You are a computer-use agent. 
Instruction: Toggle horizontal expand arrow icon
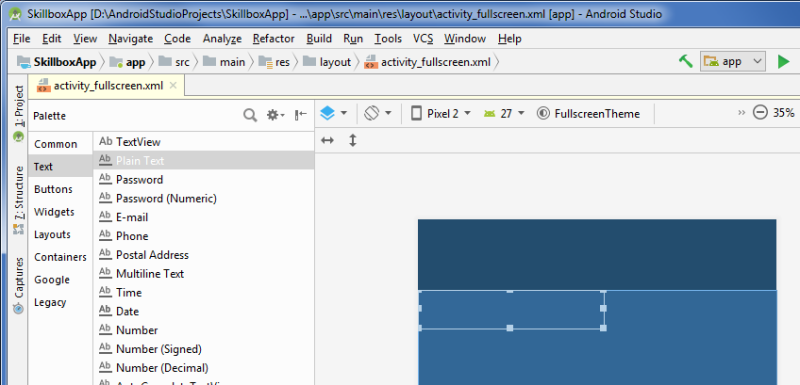click(x=328, y=140)
